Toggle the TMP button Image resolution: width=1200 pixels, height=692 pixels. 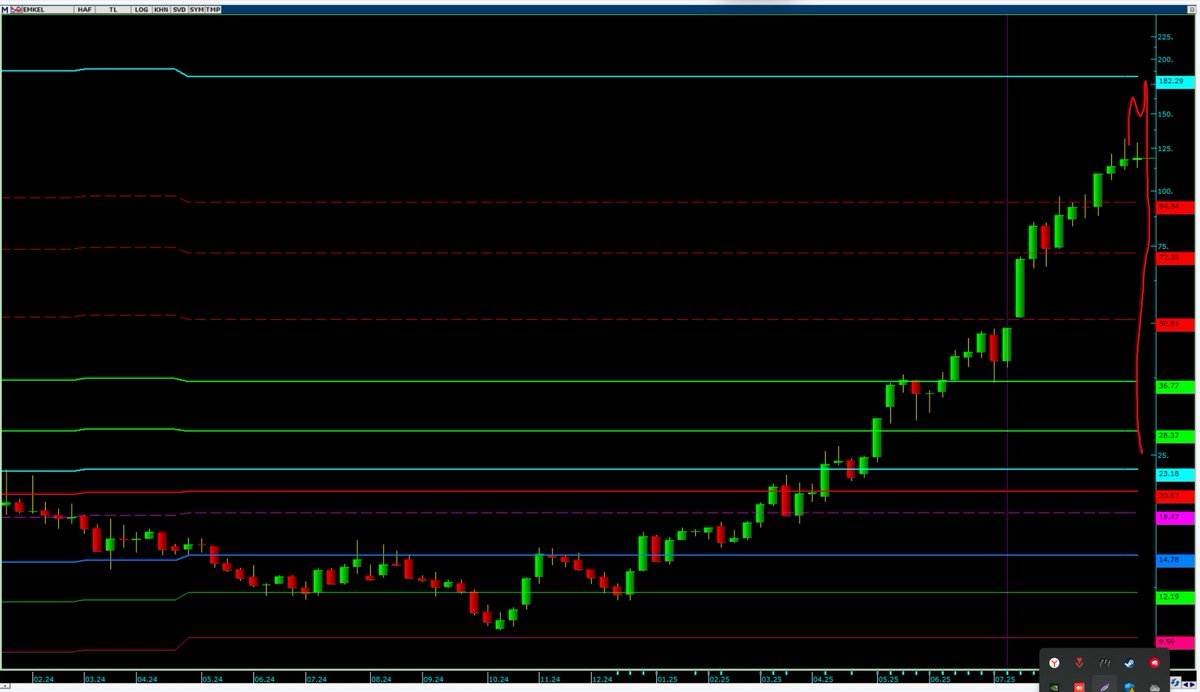(213, 10)
